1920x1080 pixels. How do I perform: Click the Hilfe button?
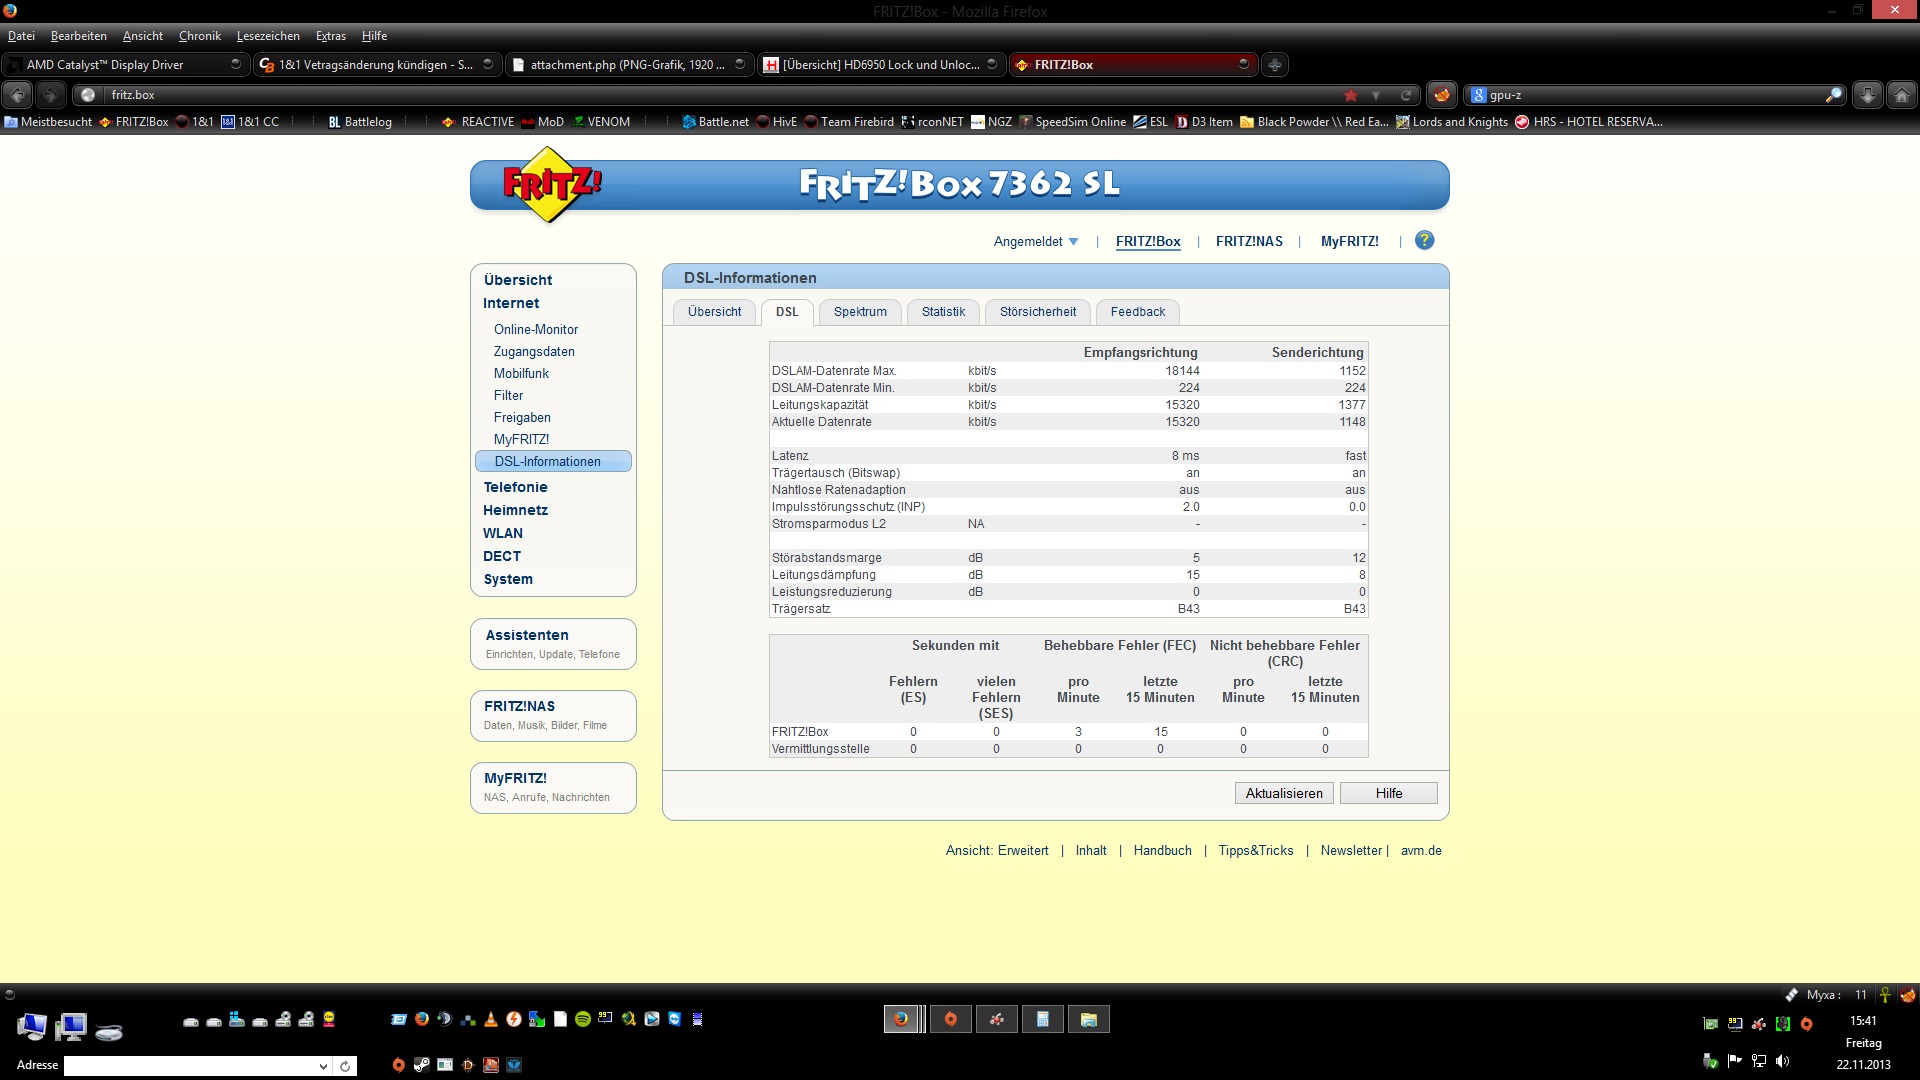1389,793
